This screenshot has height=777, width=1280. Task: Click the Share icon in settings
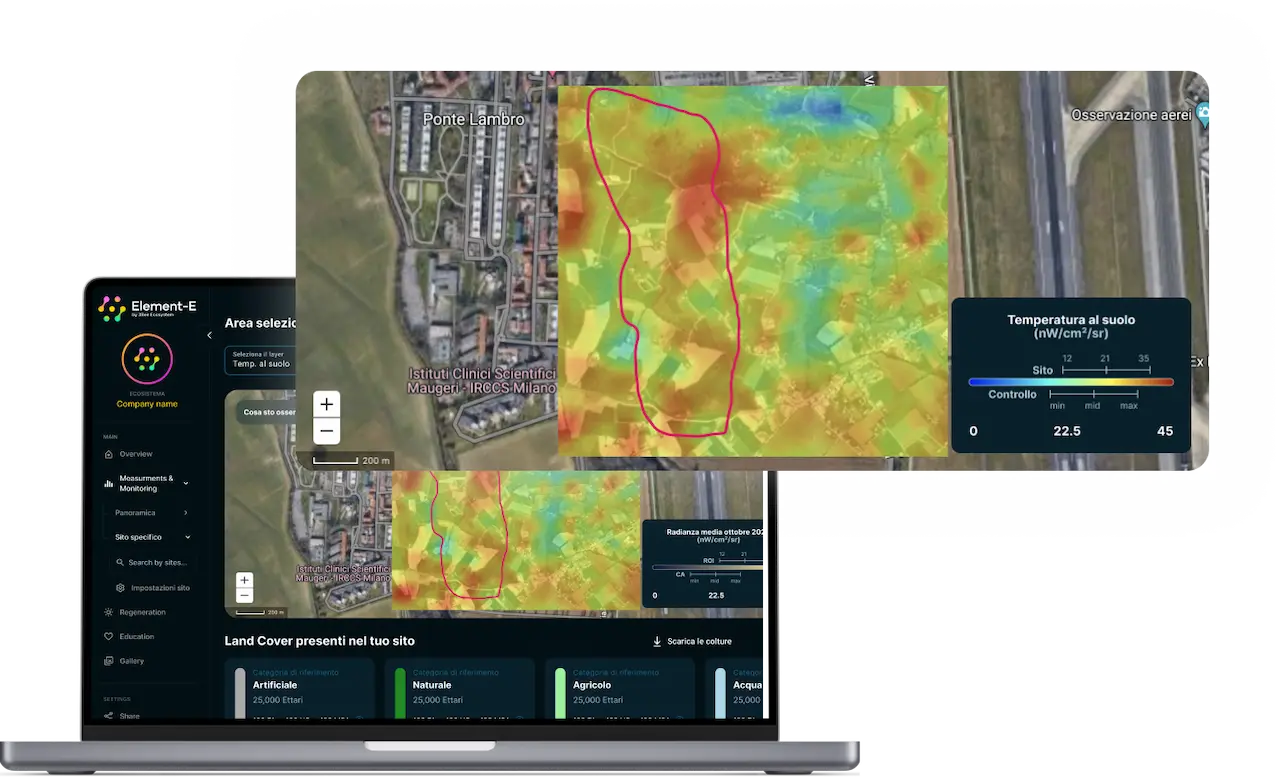click(109, 716)
